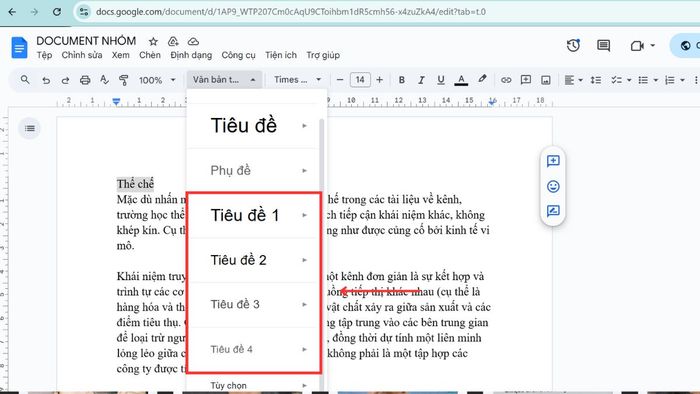Open the Trợ giúp menu
The height and width of the screenshot is (394, 700).
pos(323,55)
